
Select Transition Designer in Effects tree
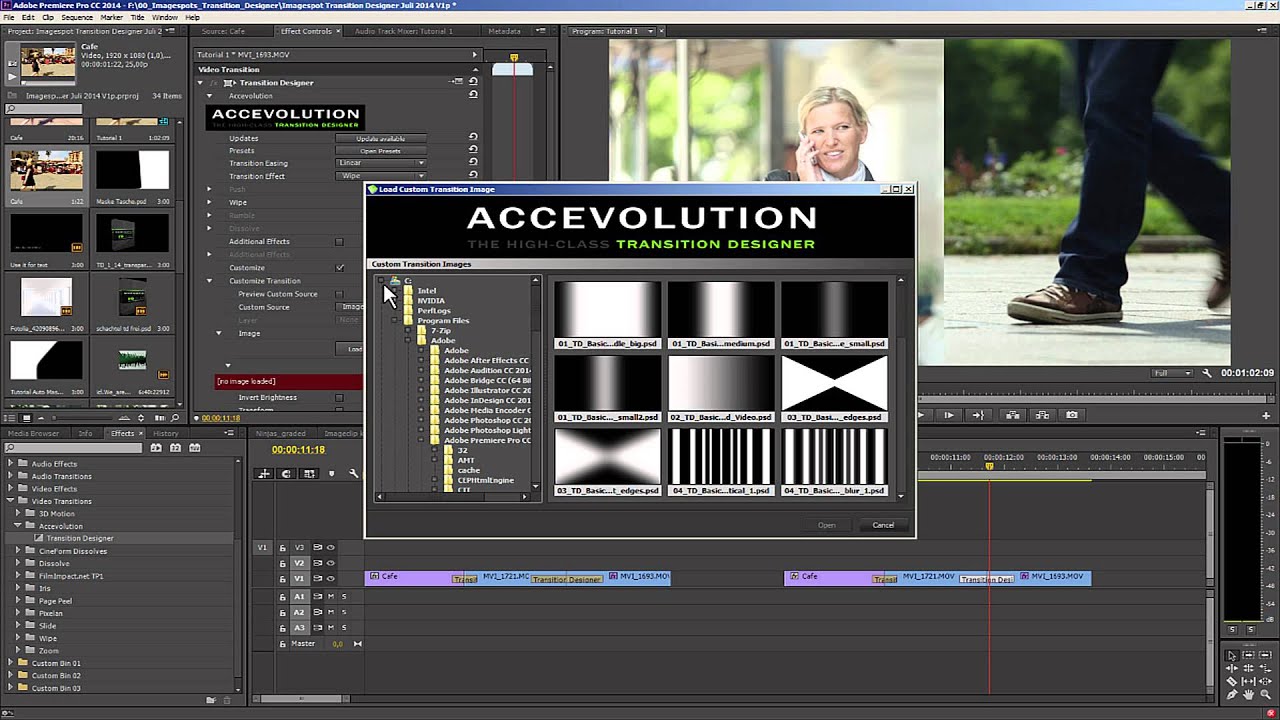[80, 538]
